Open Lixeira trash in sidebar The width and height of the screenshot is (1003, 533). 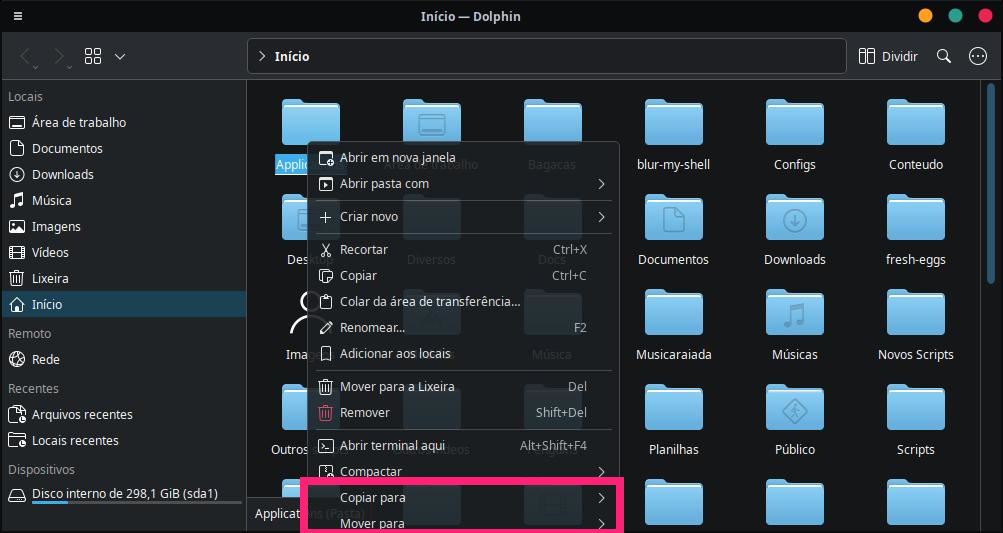50,278
